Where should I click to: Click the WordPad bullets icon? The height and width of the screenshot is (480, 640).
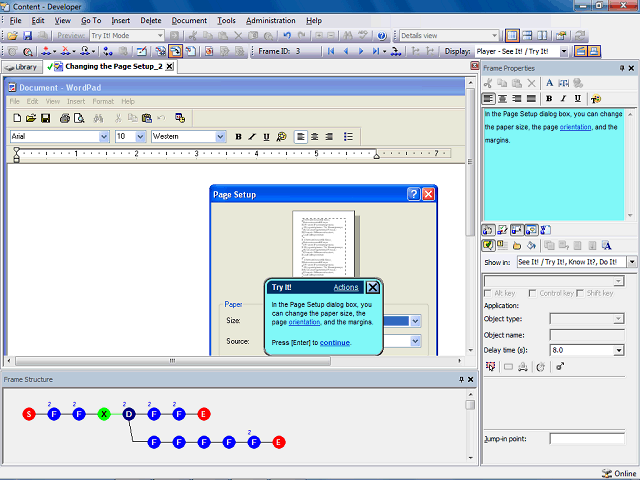(348, 137)
